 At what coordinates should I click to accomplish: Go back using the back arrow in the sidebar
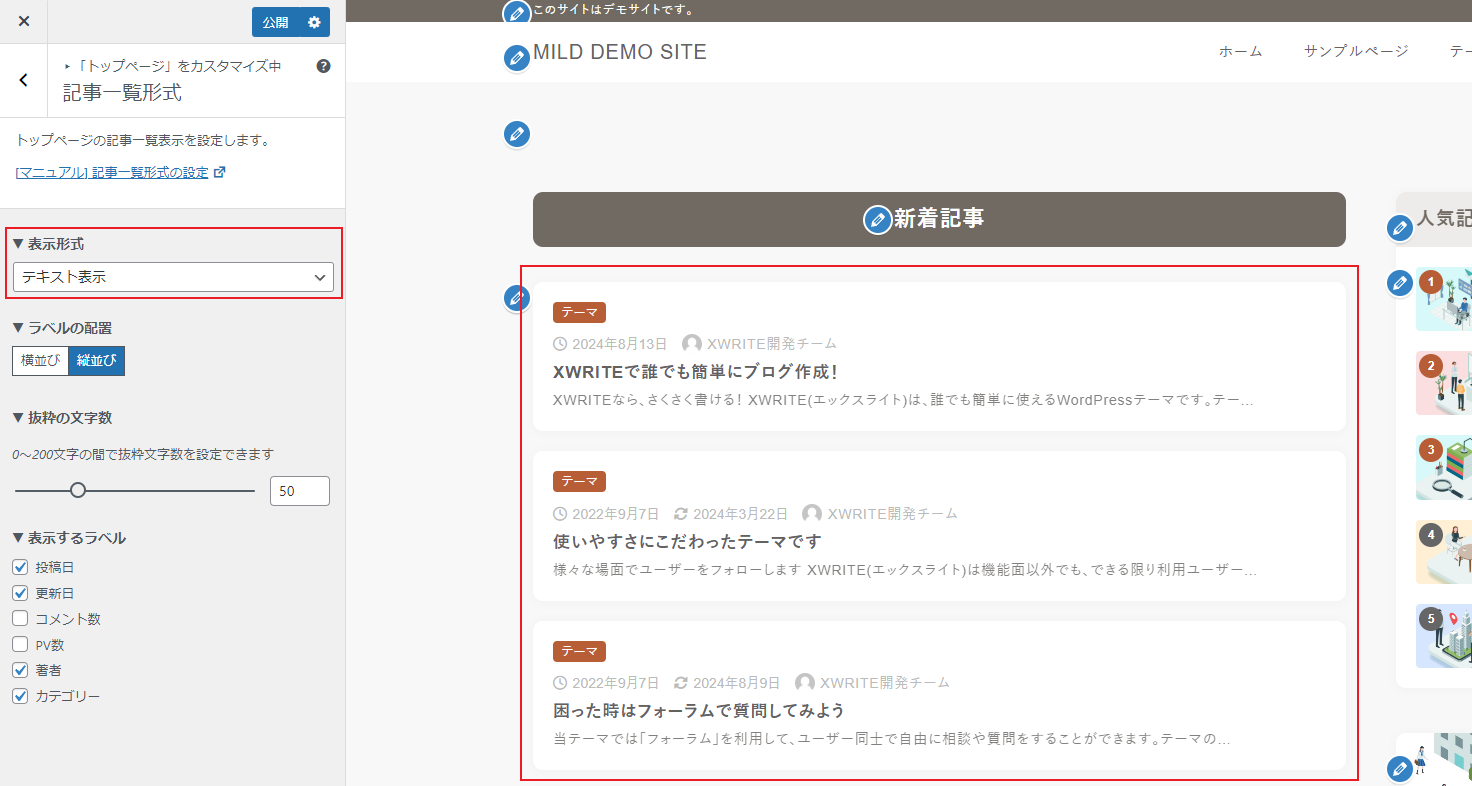22,80
